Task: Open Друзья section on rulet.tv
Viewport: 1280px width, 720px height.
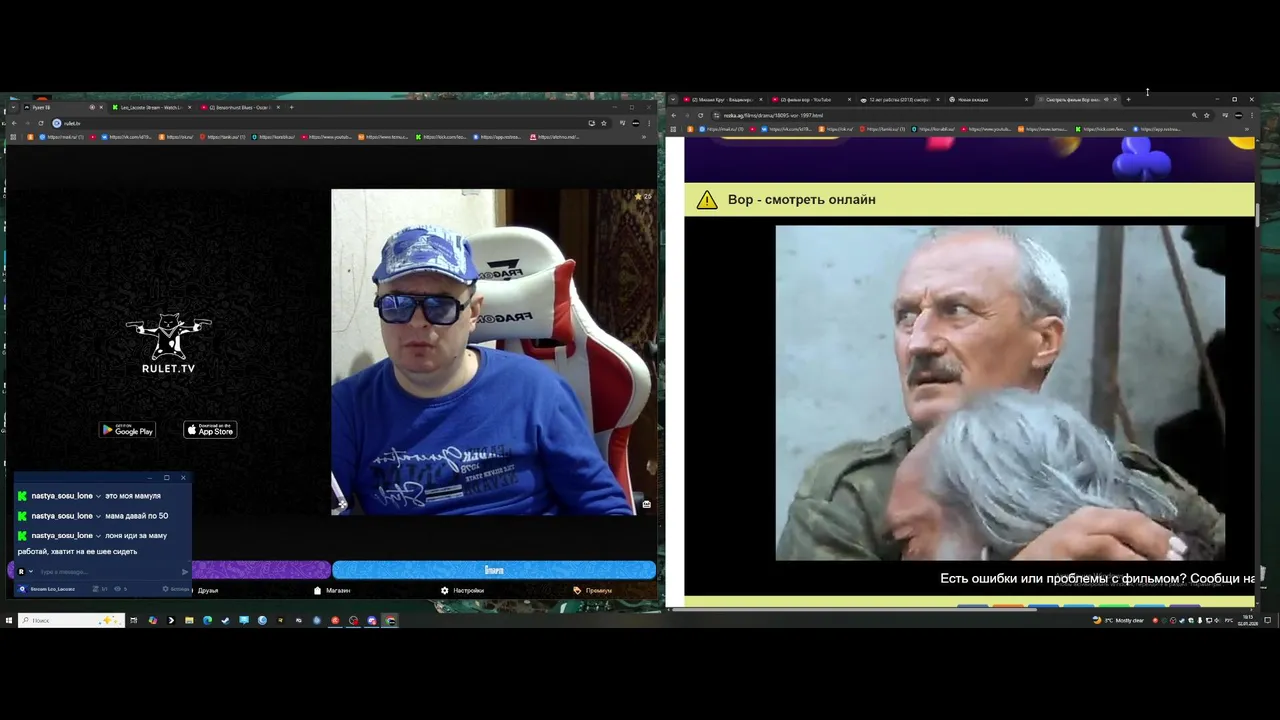Action: tap(207, 590)
